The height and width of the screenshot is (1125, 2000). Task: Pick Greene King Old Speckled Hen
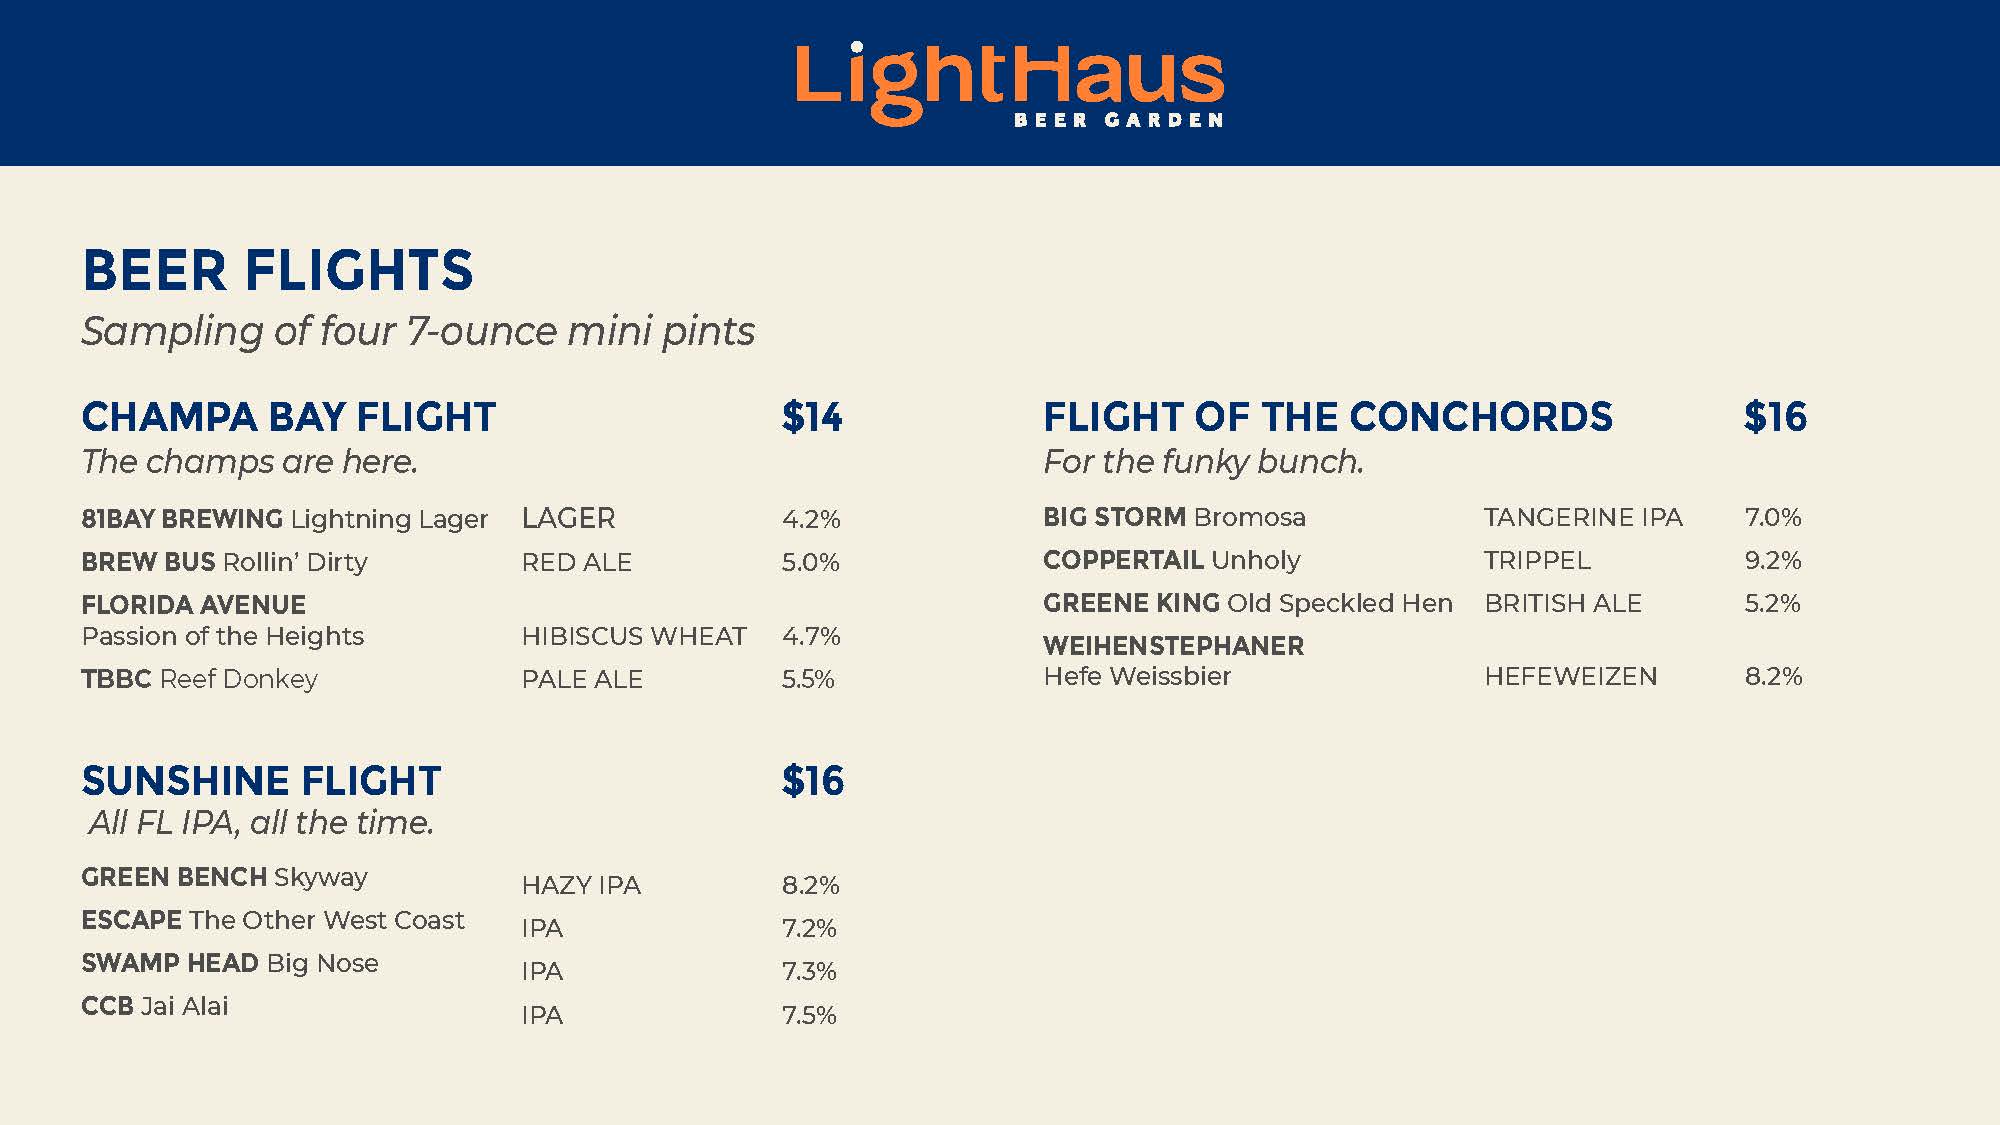pyautogui.click(x=1247, y=603)
